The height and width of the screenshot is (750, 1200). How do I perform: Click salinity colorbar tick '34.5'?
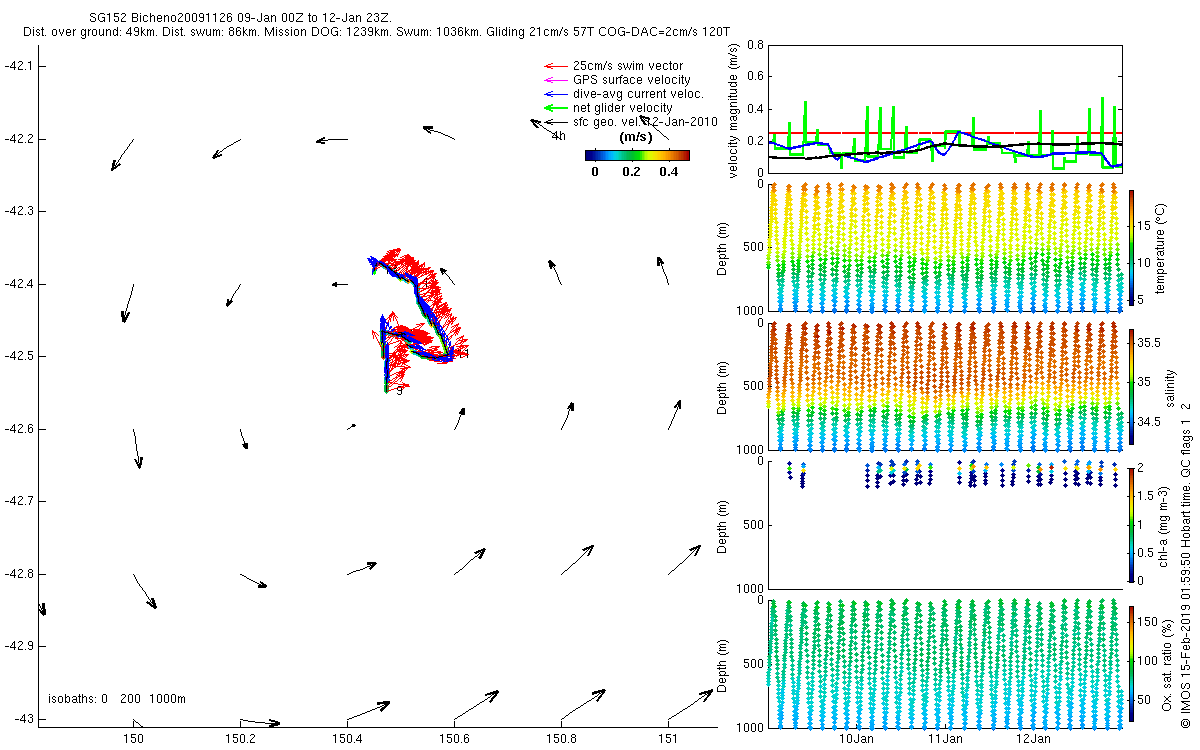point(1148,423)
